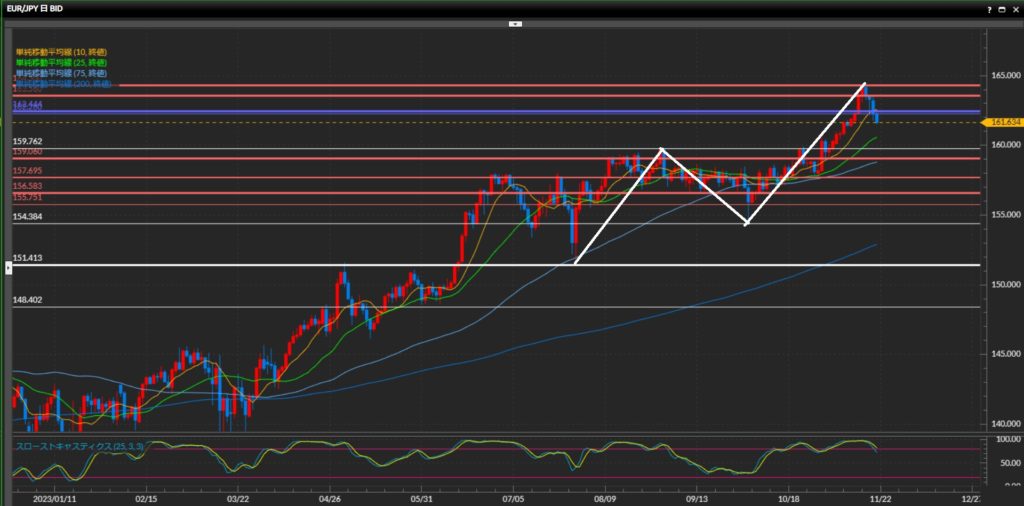Viewport: 1024px width, 506px height.
Task: Select the 148.402 support line label
Action: tap(26, 300)
